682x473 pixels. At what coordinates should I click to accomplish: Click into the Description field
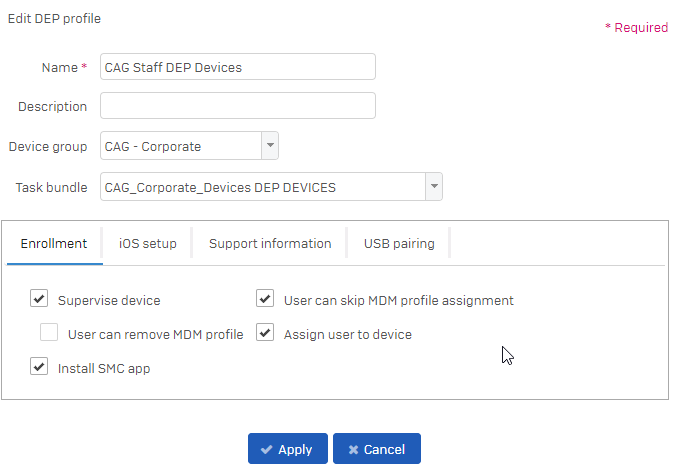pos(238,105)
